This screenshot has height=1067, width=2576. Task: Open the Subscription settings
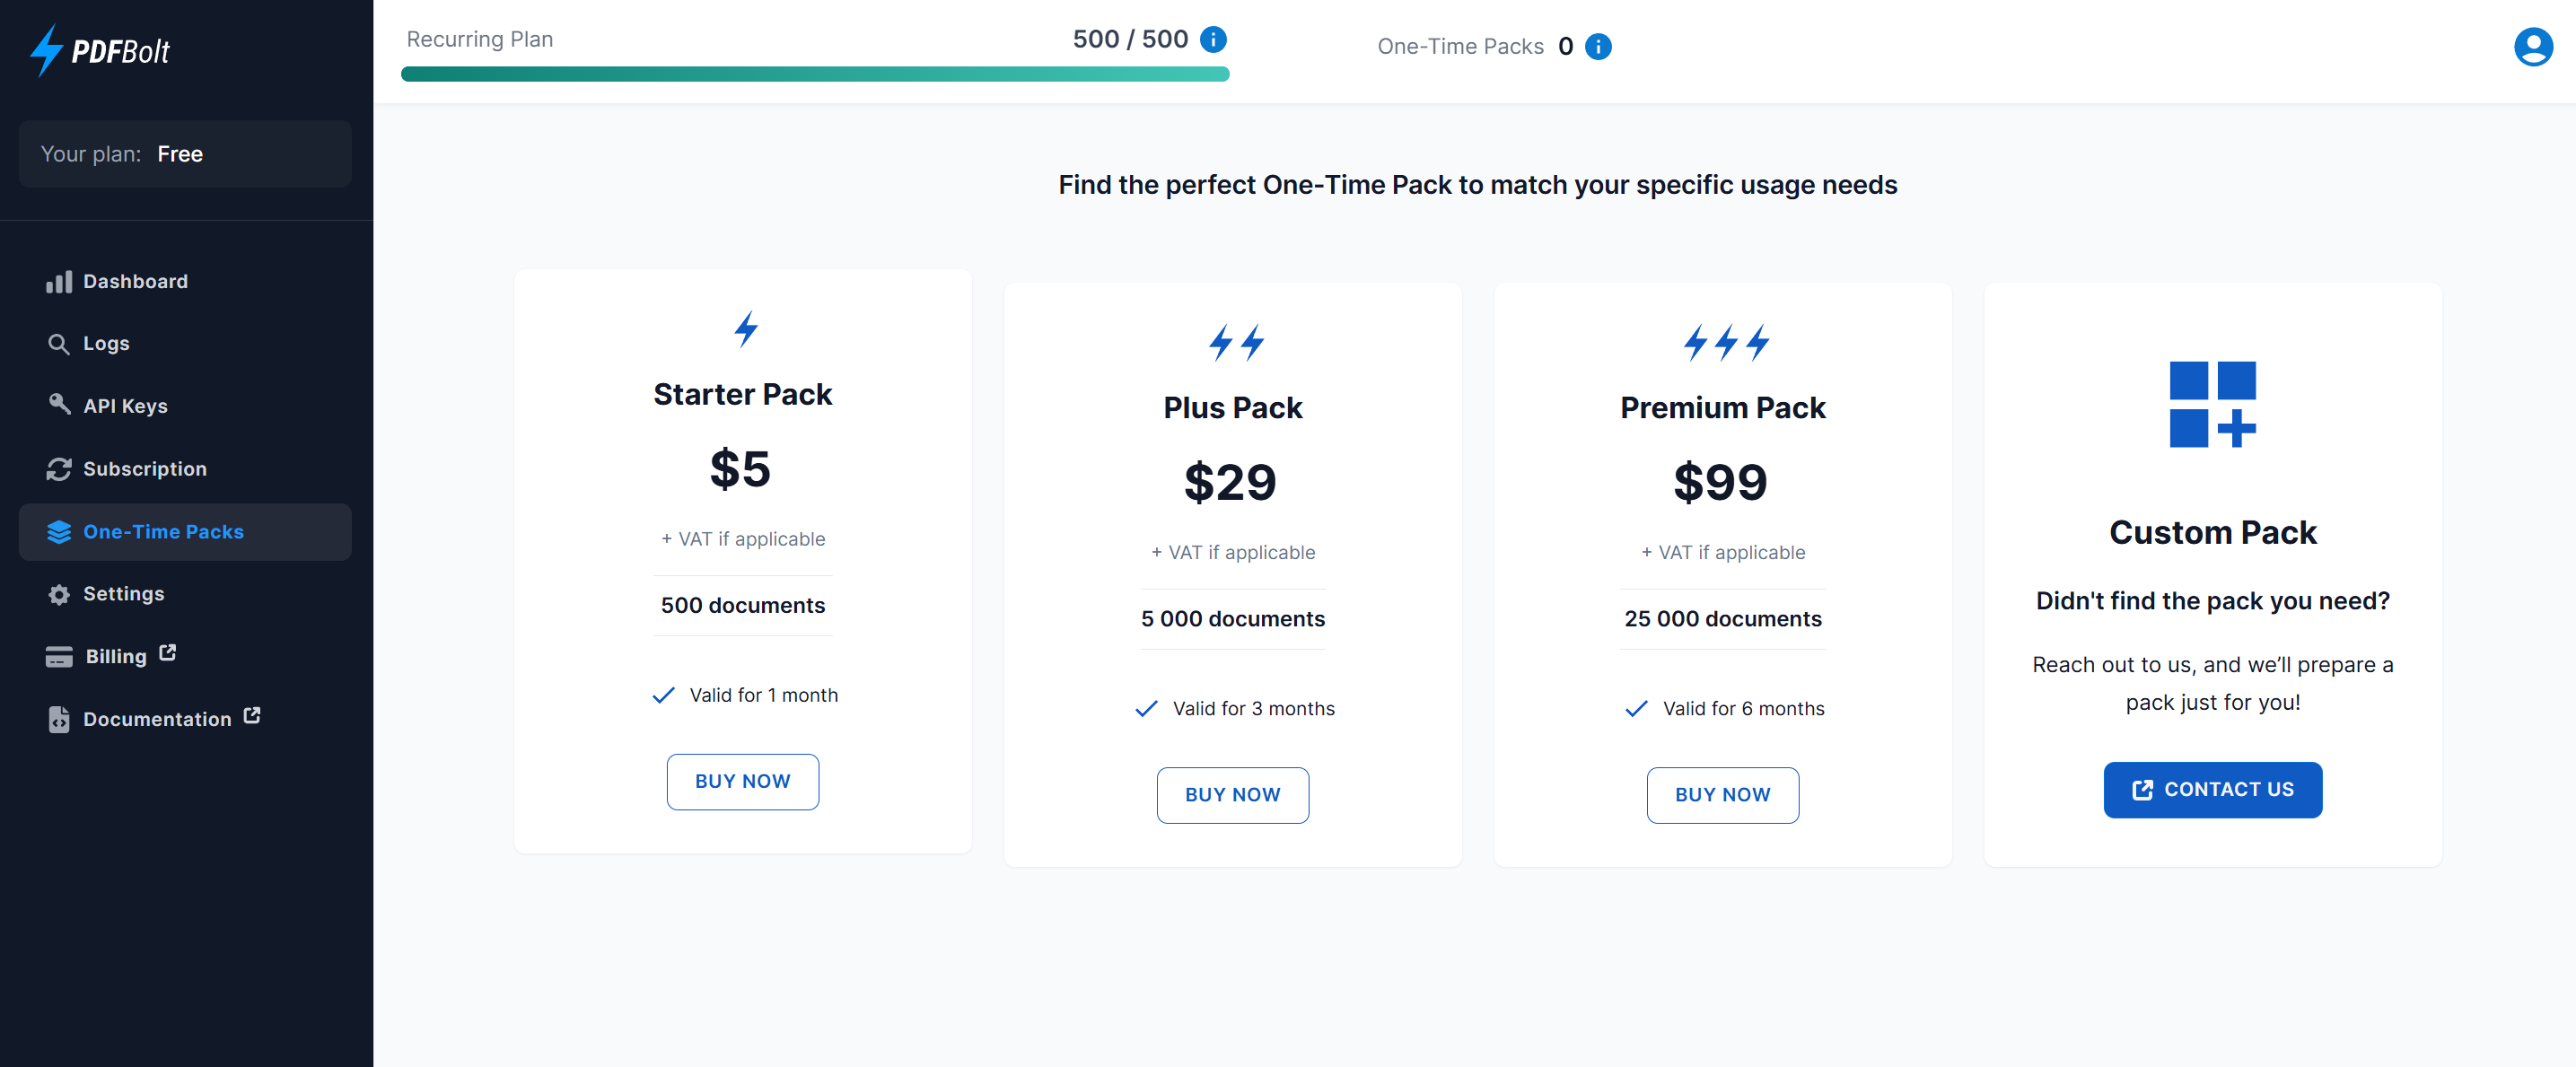(x=145, y=468)
